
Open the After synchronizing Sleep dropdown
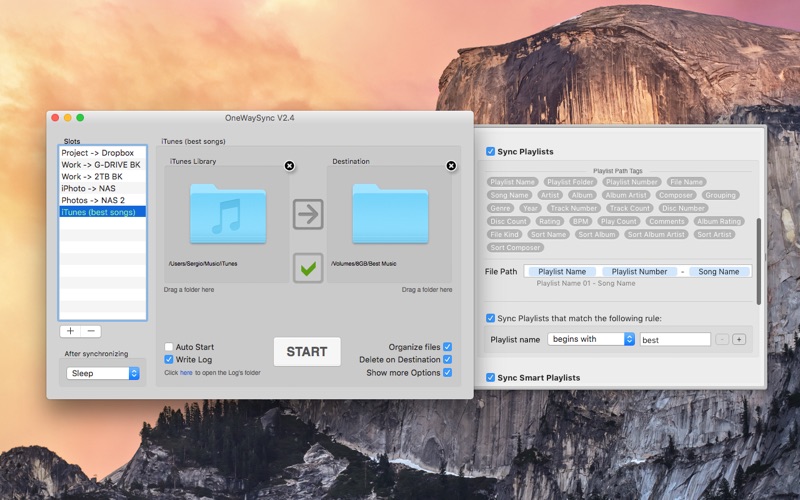pos(103,373)
